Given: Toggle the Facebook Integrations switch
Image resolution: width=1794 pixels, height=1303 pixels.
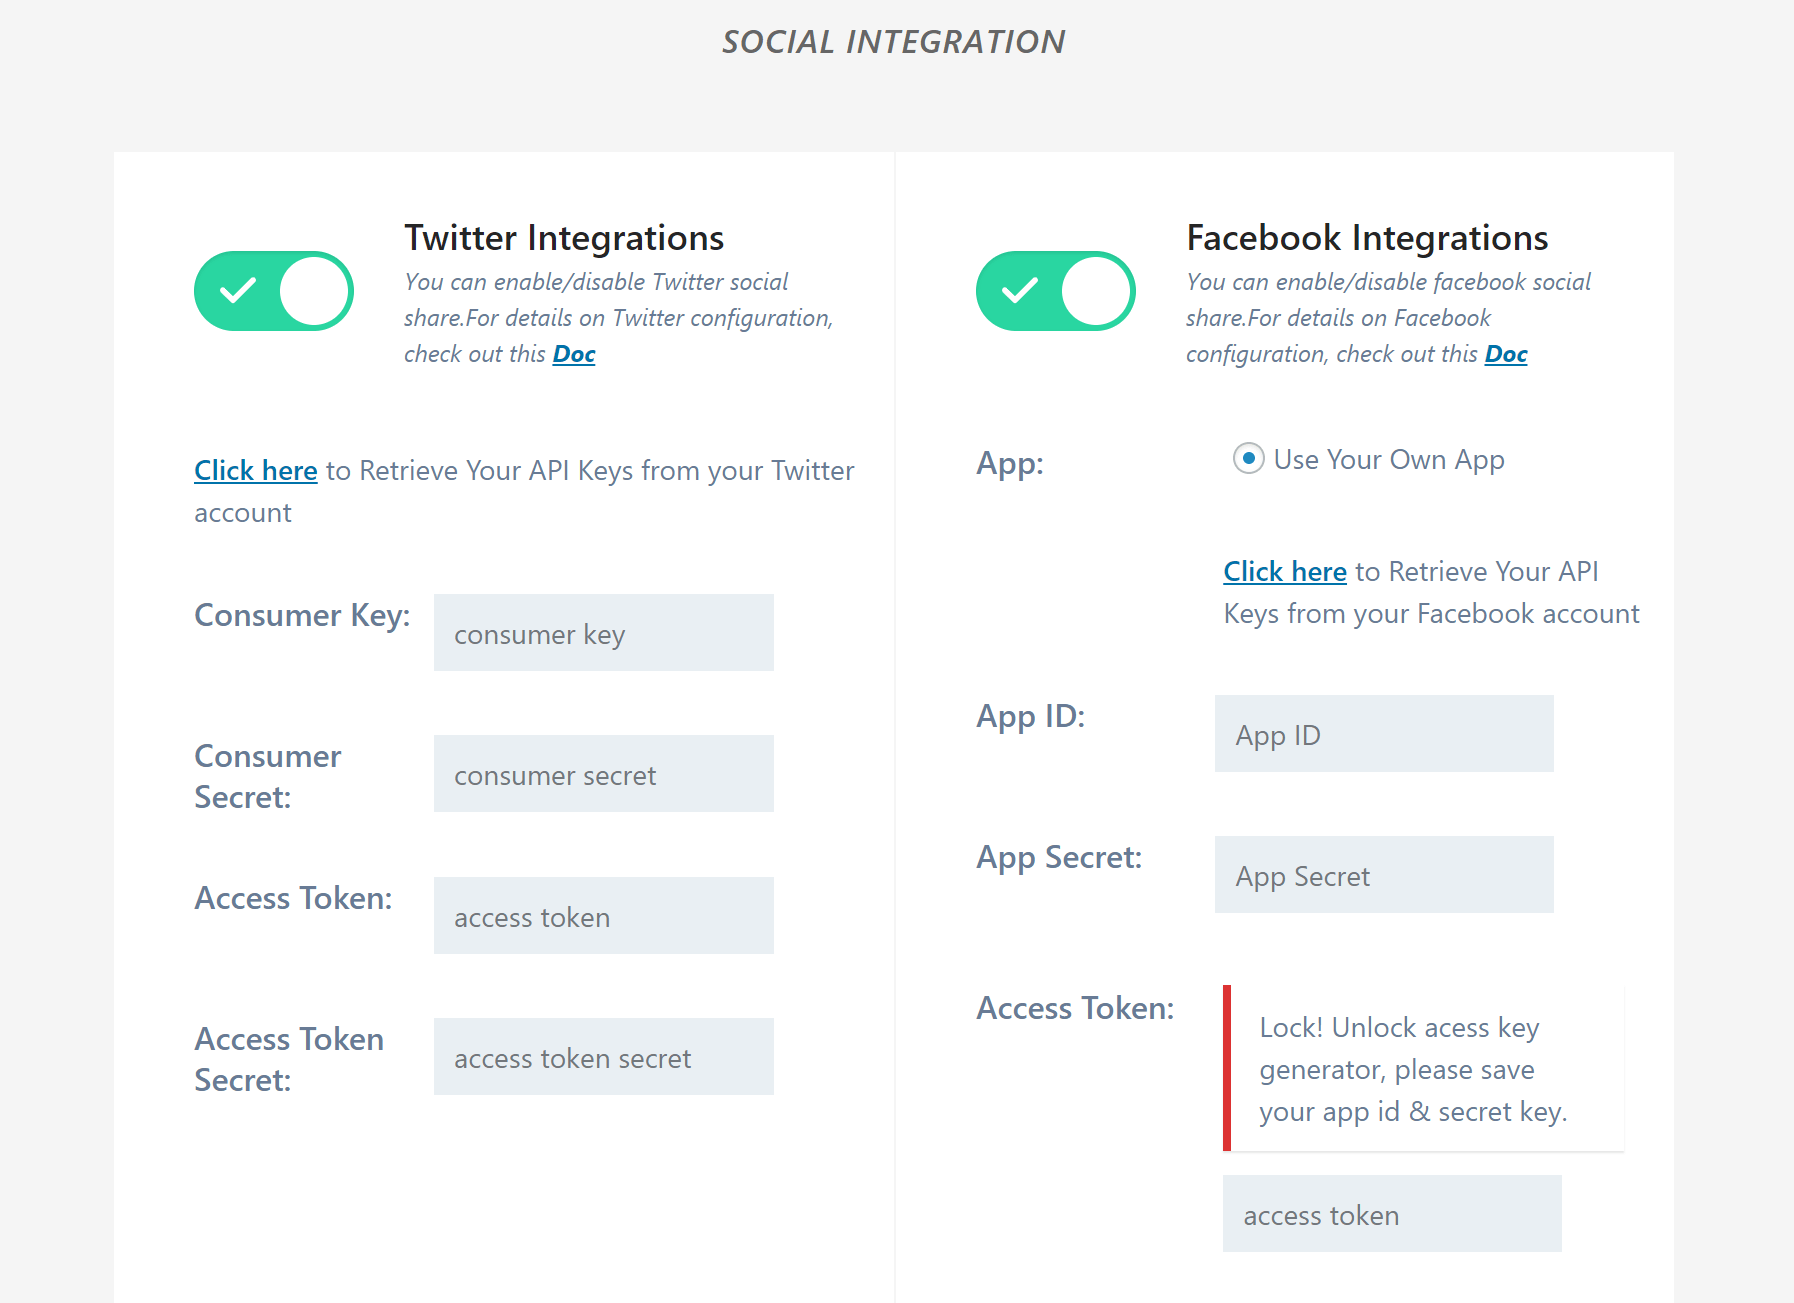Looking at the screenshot, I should pyautogui.click(x=1056, y=291).
